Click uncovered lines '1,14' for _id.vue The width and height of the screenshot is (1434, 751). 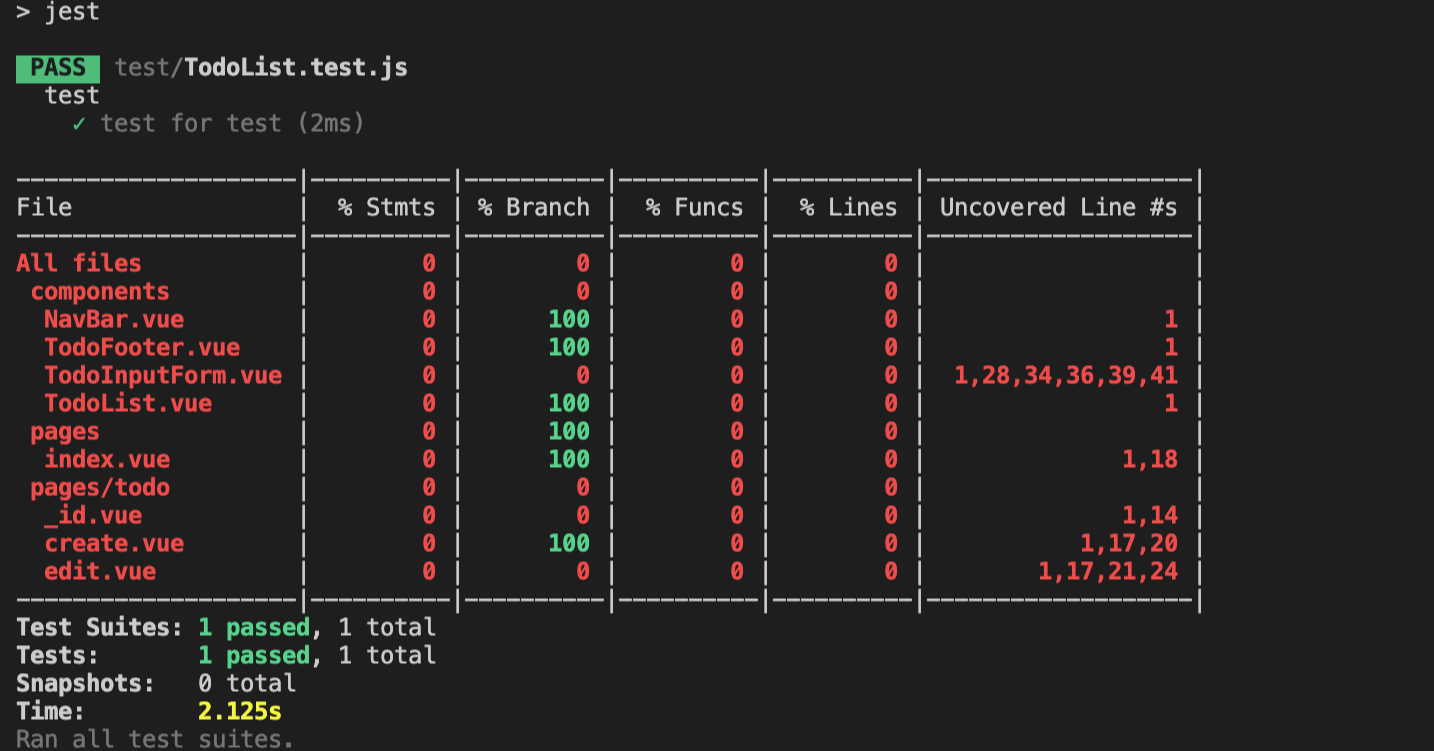pyautogui.click(x=1150, y=516)
